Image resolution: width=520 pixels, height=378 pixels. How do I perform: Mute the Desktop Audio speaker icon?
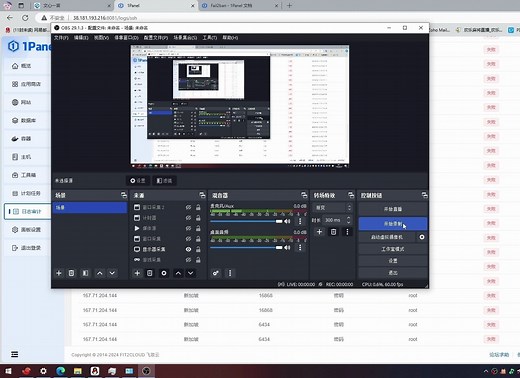[x=287, y=247]
